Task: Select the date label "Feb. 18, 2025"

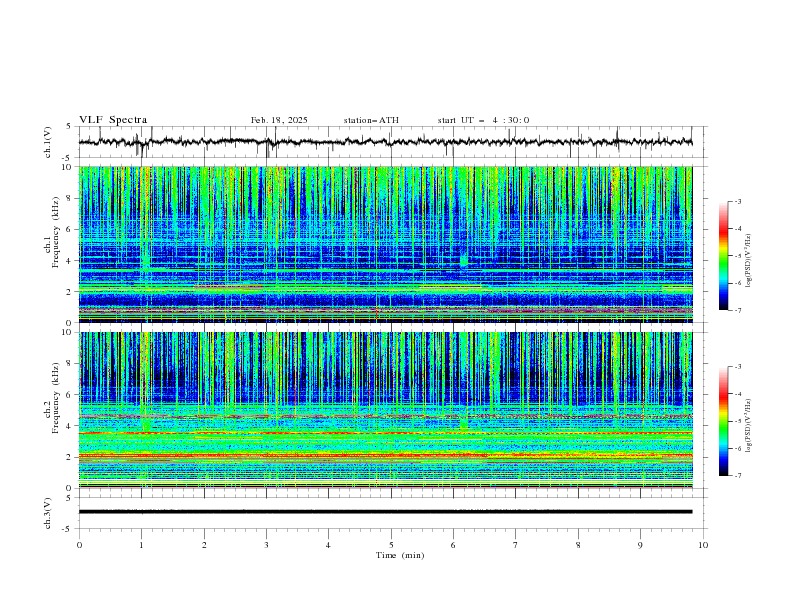Action: click(x=279, y=120)
